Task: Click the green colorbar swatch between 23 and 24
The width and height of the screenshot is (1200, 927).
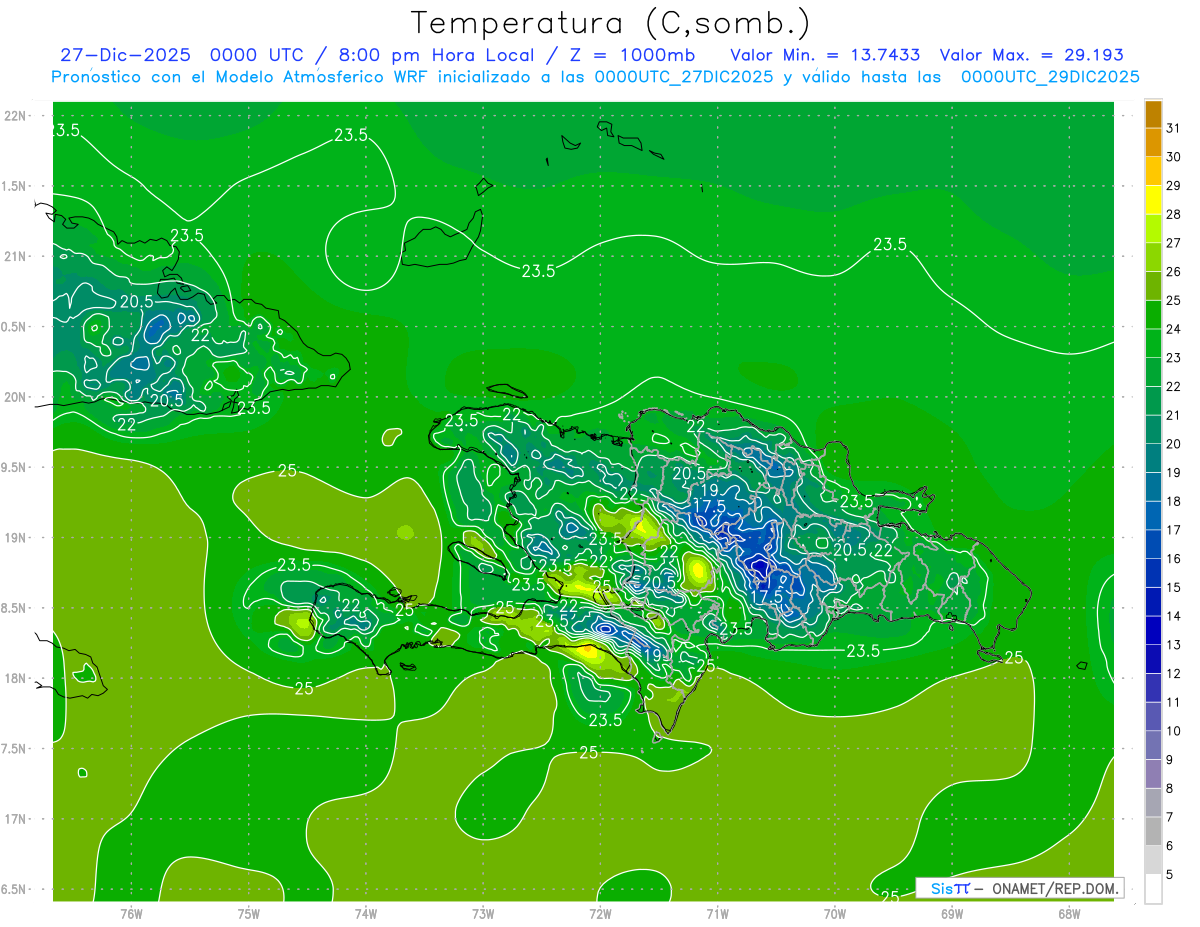Action: coord(1153,343)
